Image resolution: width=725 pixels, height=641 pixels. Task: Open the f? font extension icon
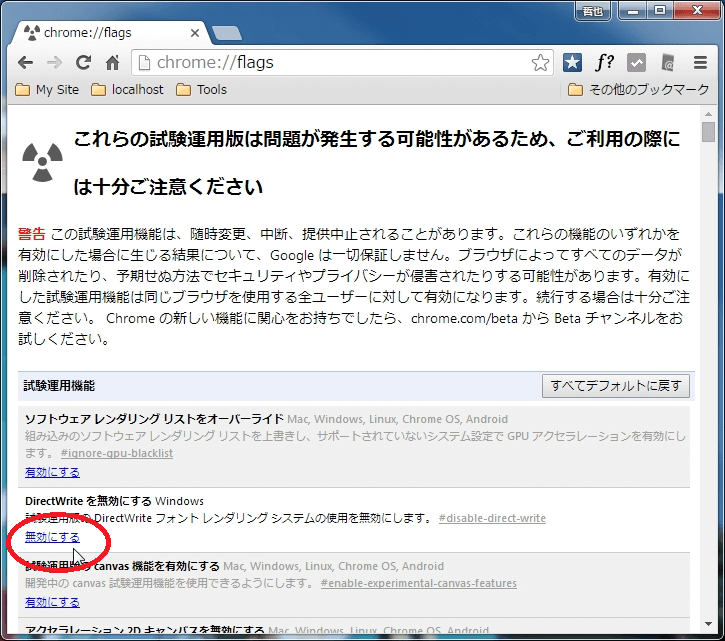pos(604,62)
